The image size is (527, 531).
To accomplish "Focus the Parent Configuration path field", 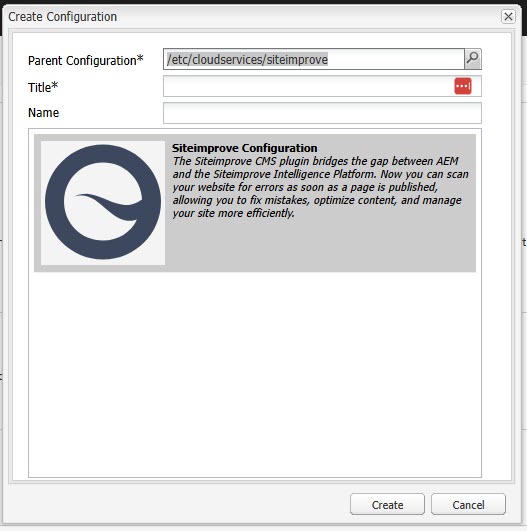I will (x=314, y=59).
